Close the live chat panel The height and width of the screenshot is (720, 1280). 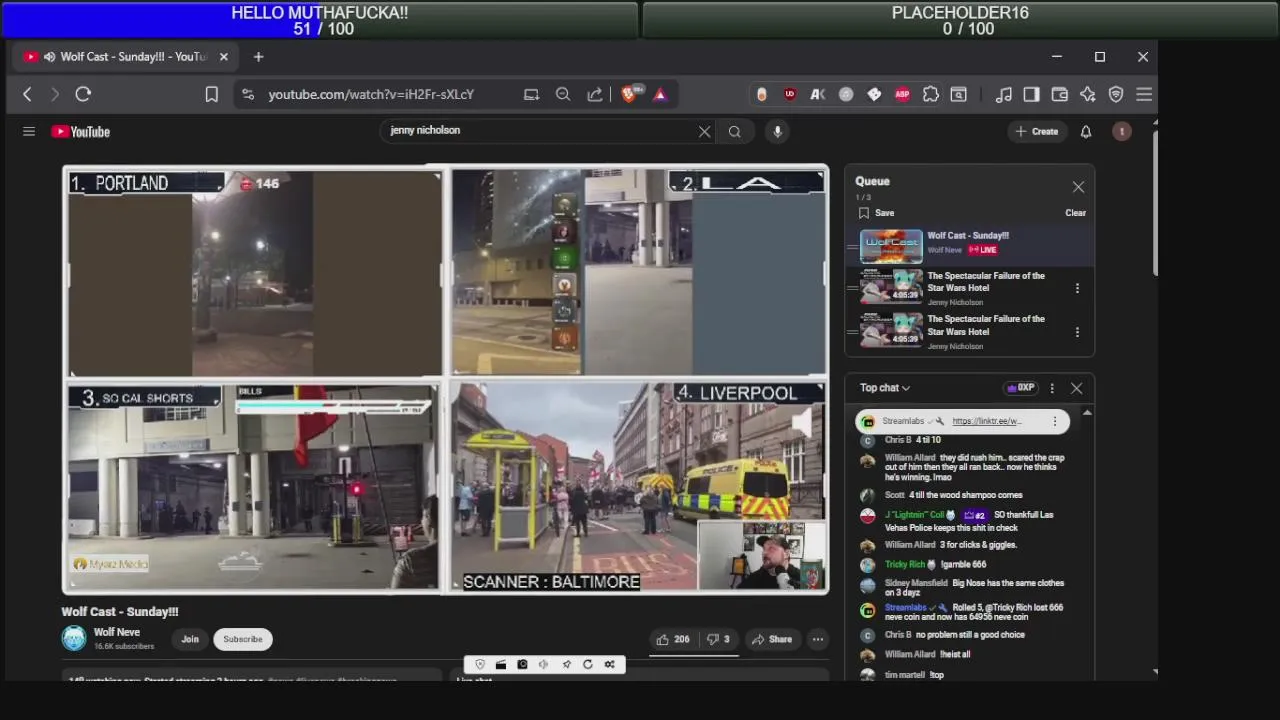[x=1077, y=388]
